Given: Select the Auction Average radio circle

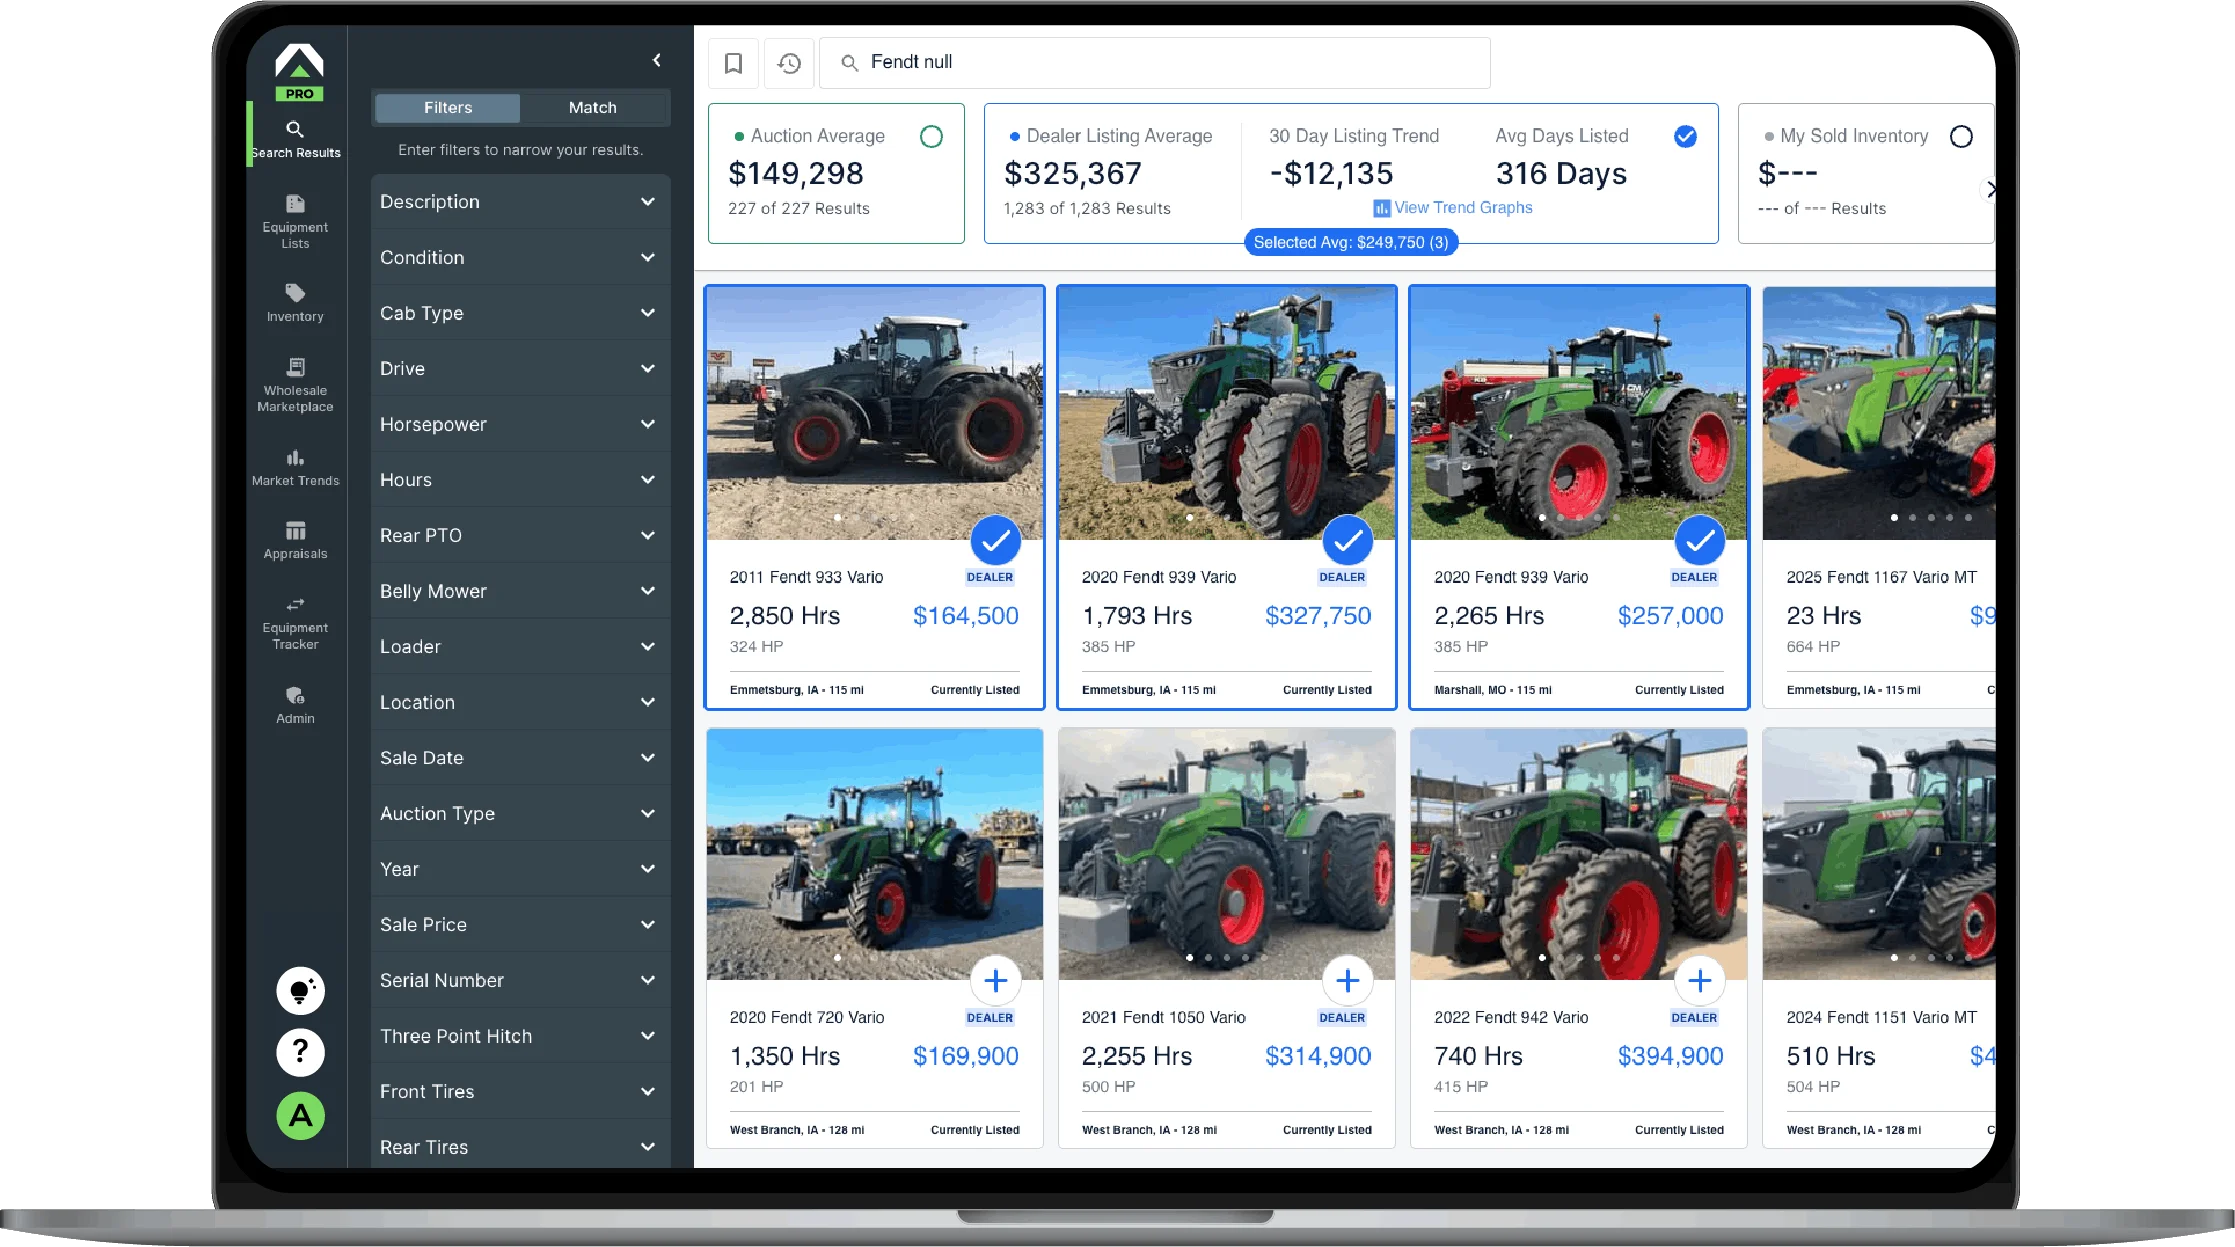Looking at the screenshot, I should tap(931, 136).
